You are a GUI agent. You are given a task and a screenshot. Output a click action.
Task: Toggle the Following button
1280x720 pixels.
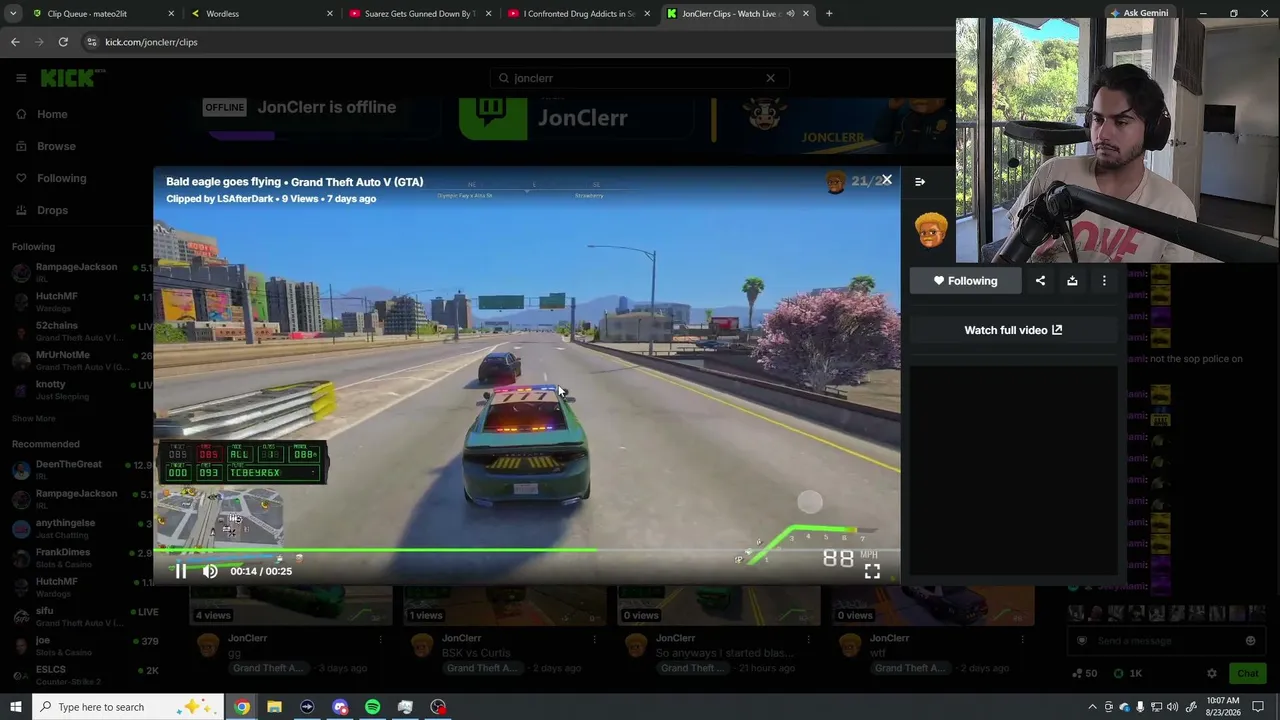coord(965,281)
